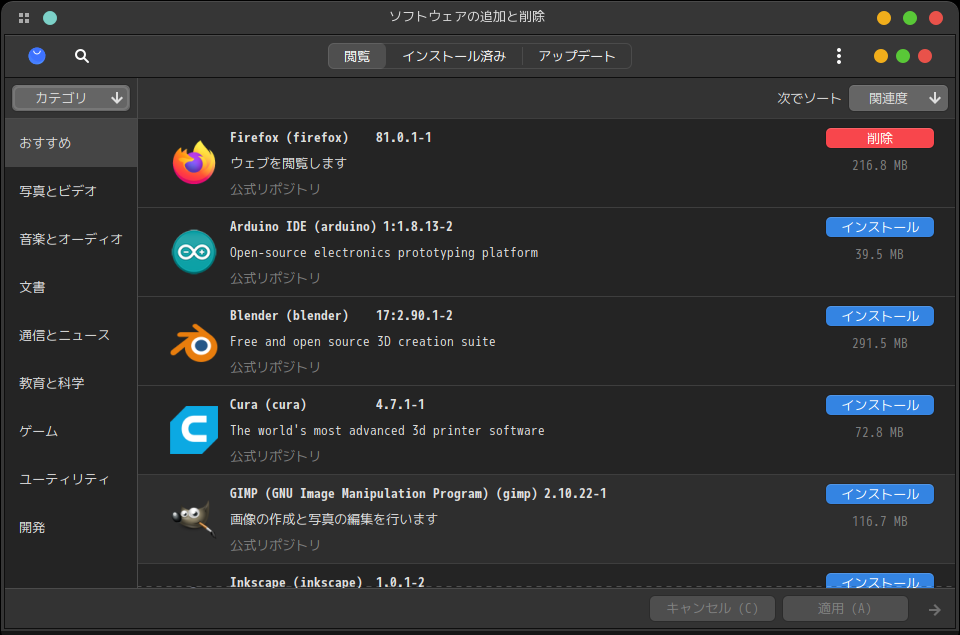
Task: Click the 'Free and open source 3D creation suite' description
Action: pos(362,342)
